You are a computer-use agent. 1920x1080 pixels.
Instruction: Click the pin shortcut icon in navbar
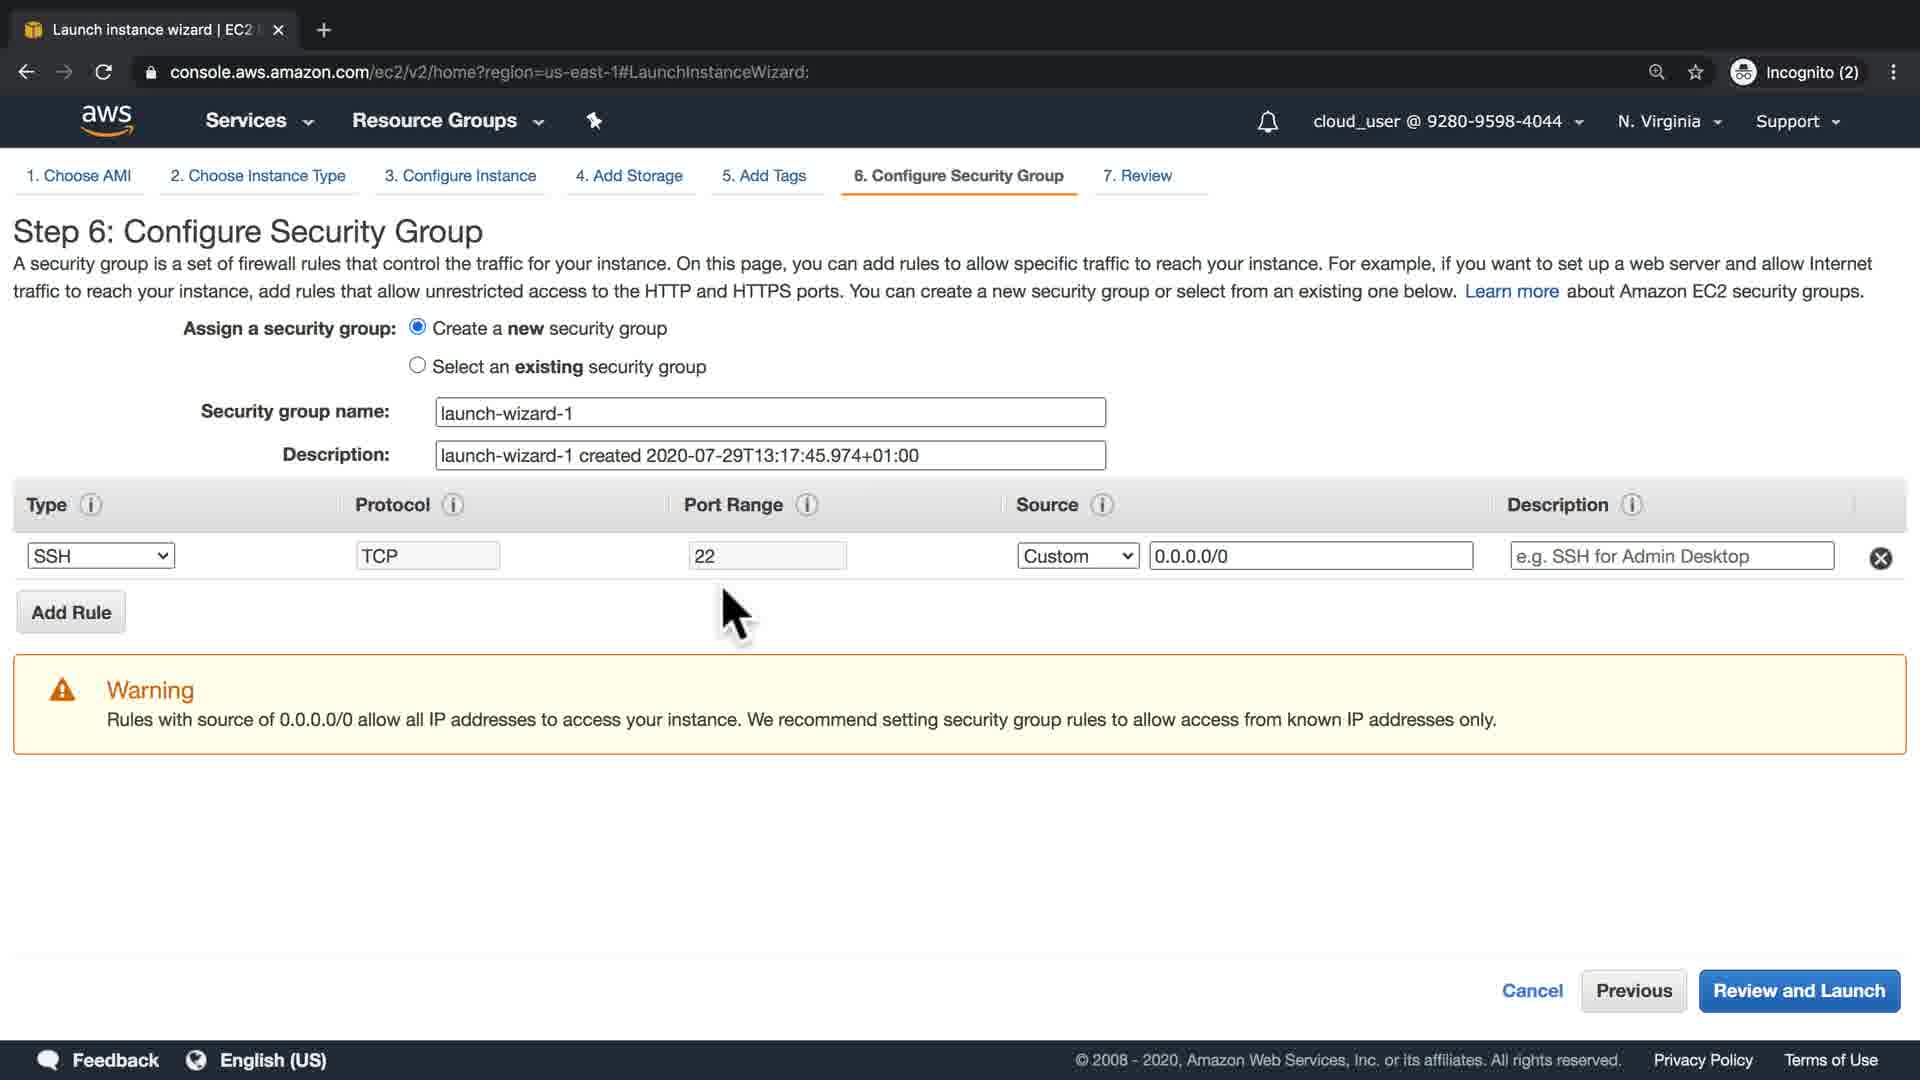pyautogui.click(x=594, y=121)
